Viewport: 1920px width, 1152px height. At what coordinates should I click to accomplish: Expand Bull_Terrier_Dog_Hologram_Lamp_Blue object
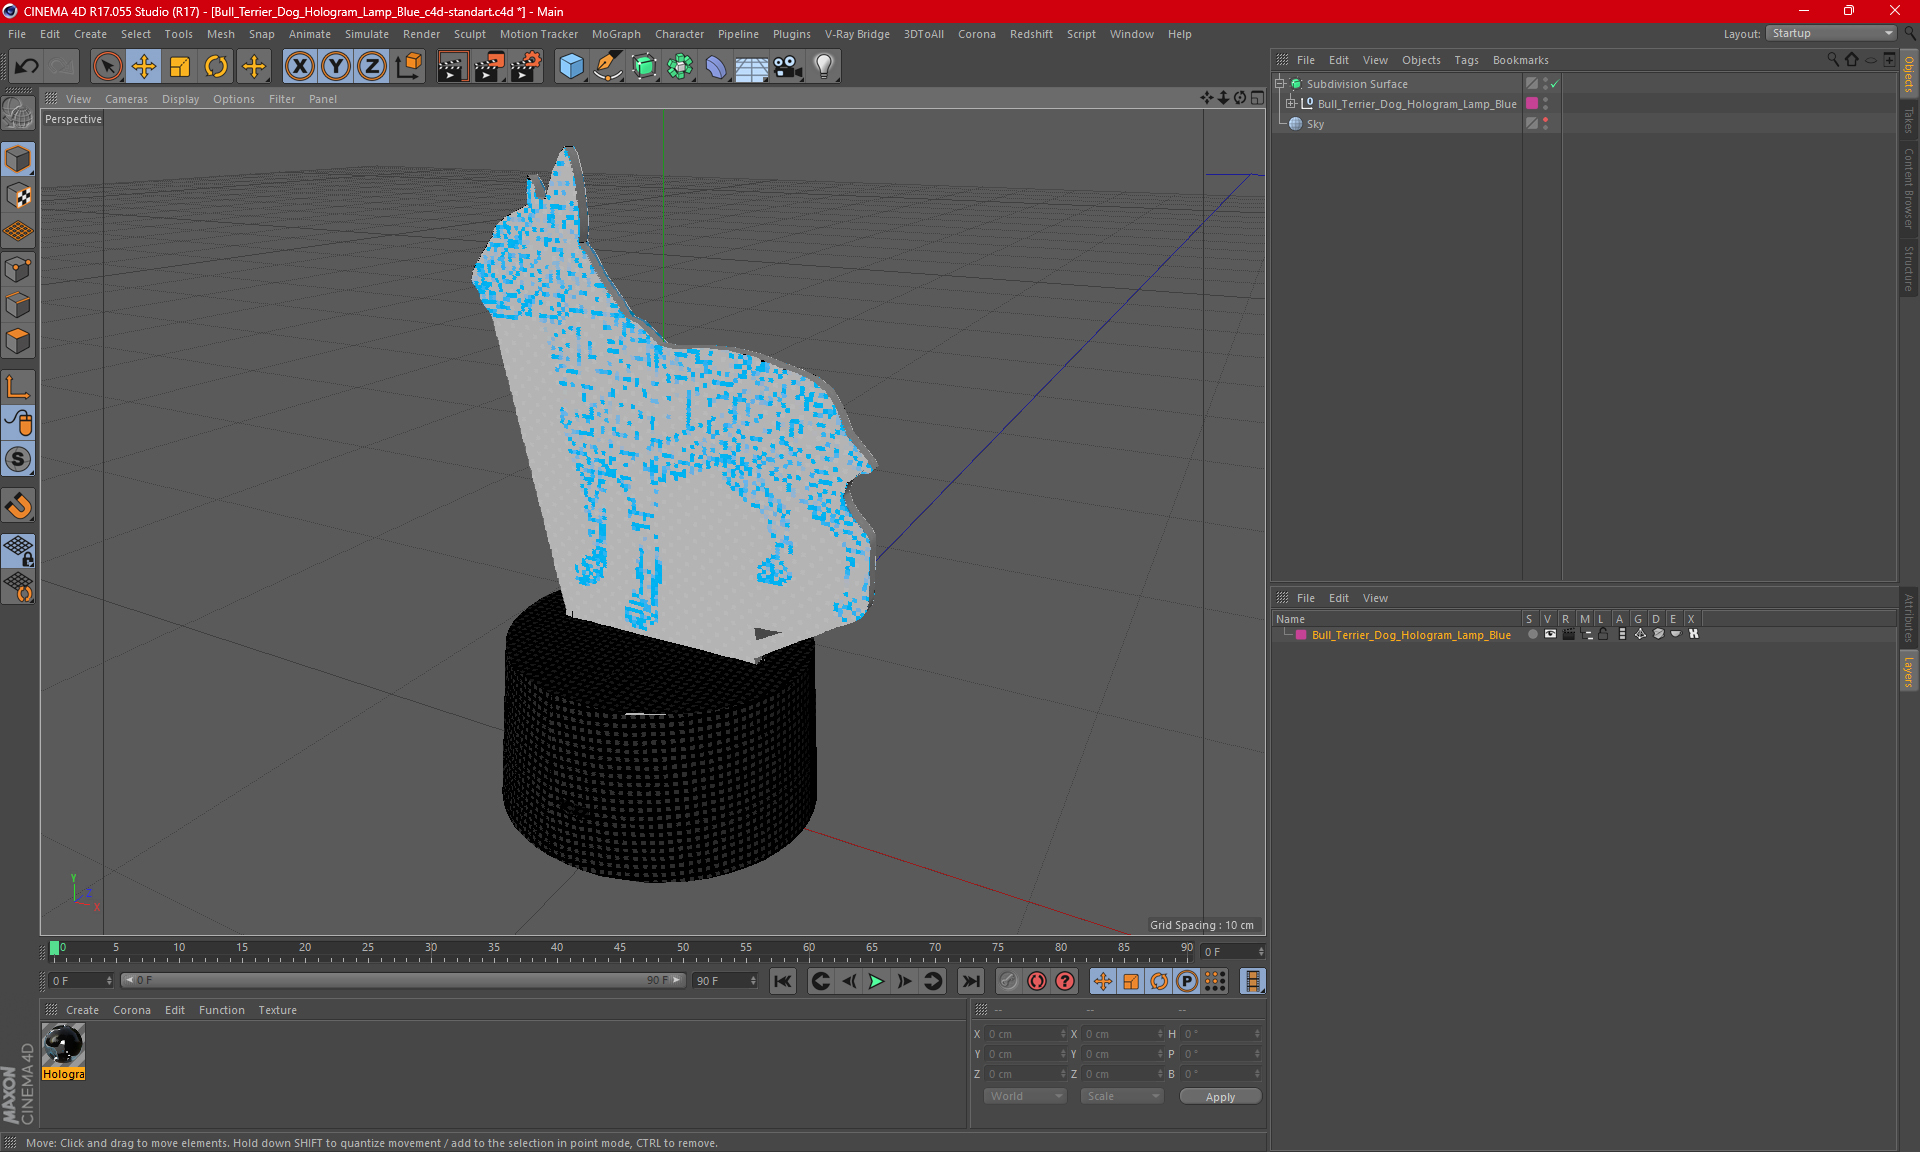tap(1291, 104)
